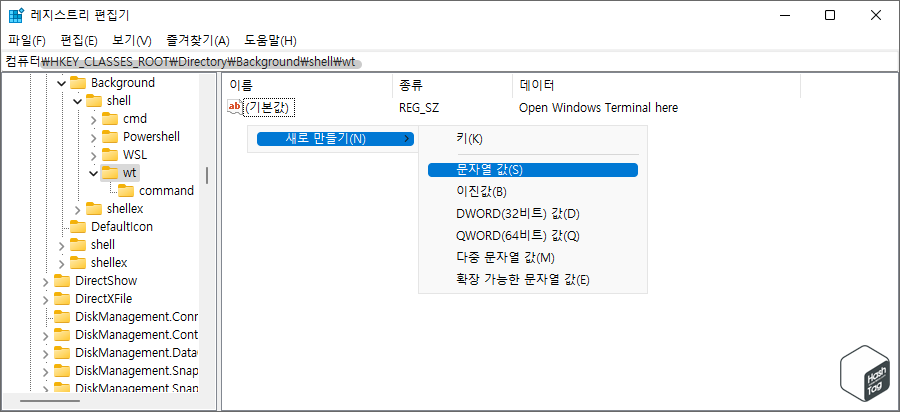The width and height of the screenshot is (900, 412).
Task: Maximize the Registry Editor window
Action: point(830,15)
